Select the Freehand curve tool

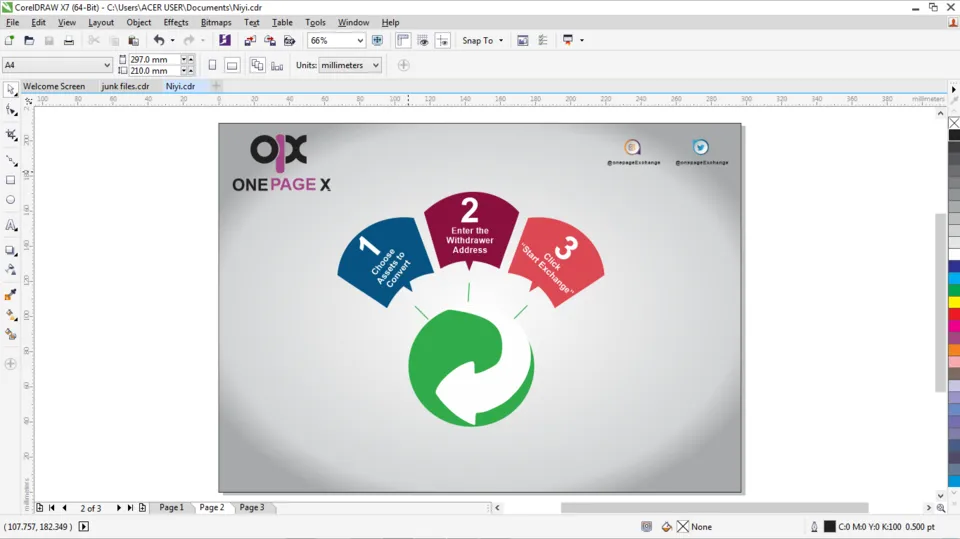click(10, 160)
